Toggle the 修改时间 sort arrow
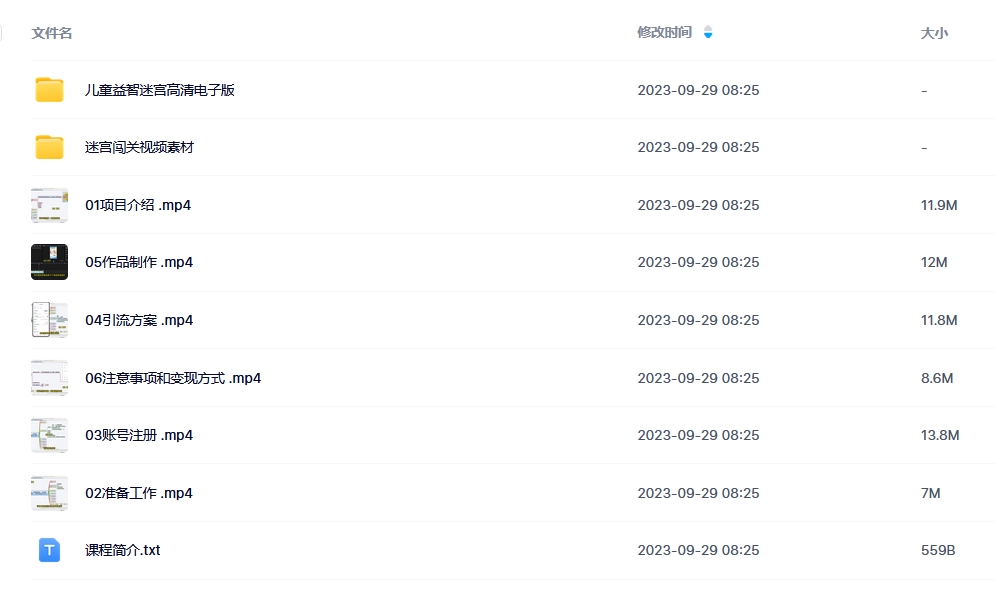This screenshot has height=590, width=995. 708,32
